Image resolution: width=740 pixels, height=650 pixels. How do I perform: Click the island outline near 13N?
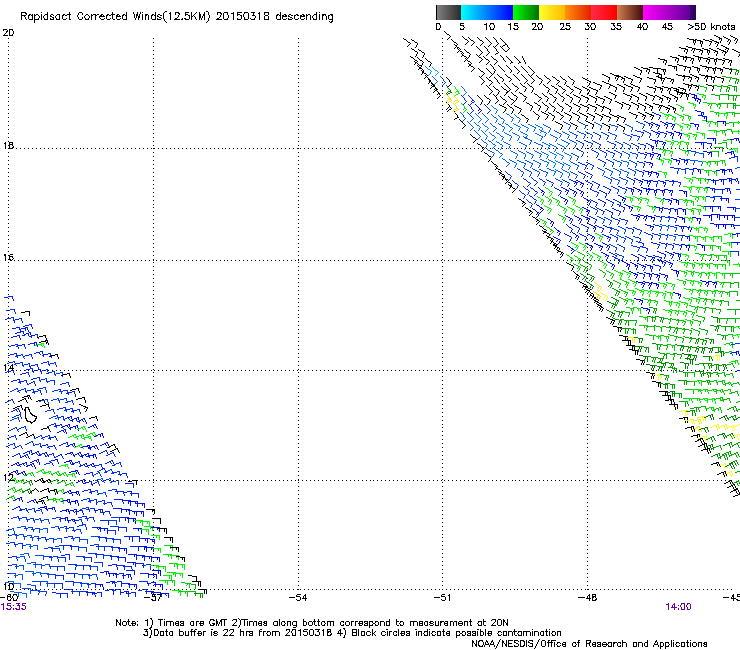30,415
